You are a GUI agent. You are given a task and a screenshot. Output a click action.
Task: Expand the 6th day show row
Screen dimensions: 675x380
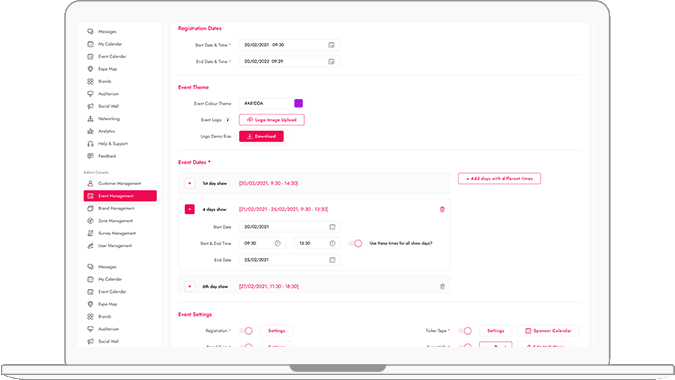[190, 287]
